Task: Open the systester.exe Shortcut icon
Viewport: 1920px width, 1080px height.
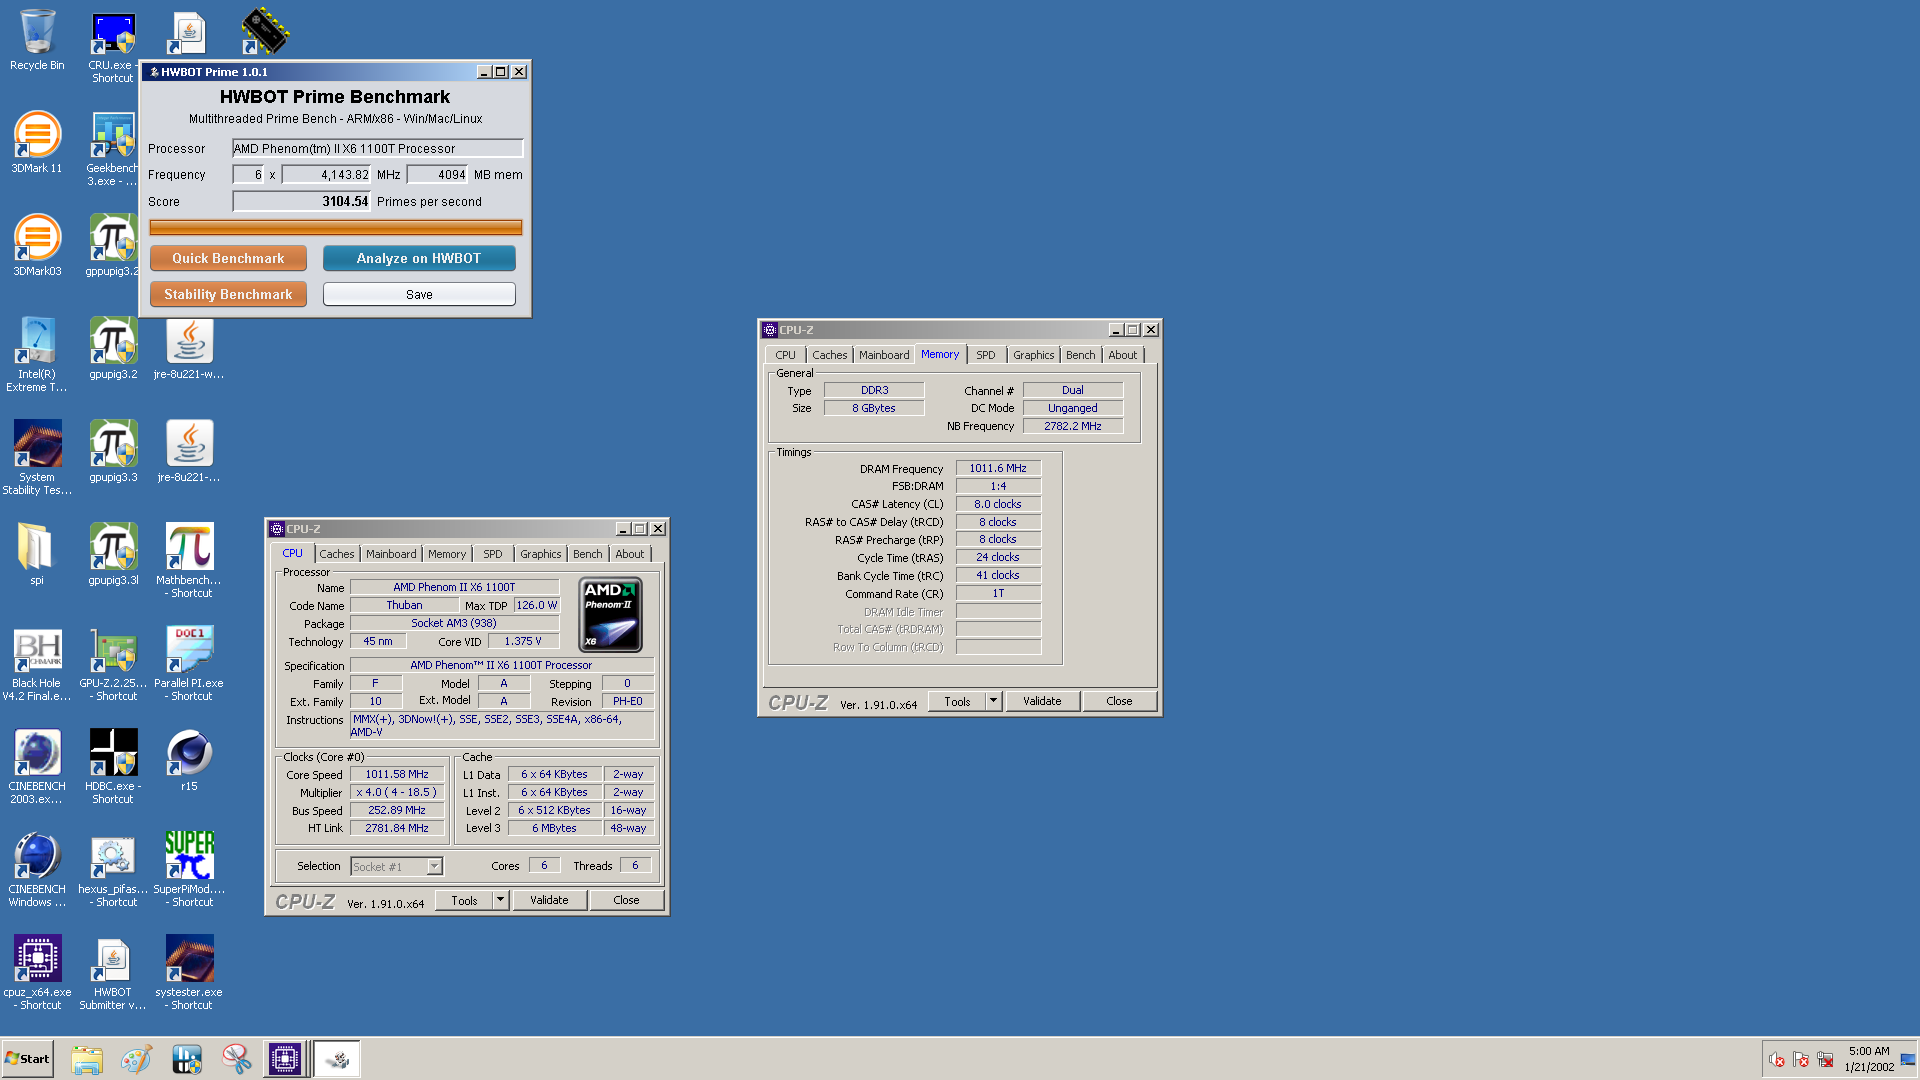Action: [x=189, y=972]
